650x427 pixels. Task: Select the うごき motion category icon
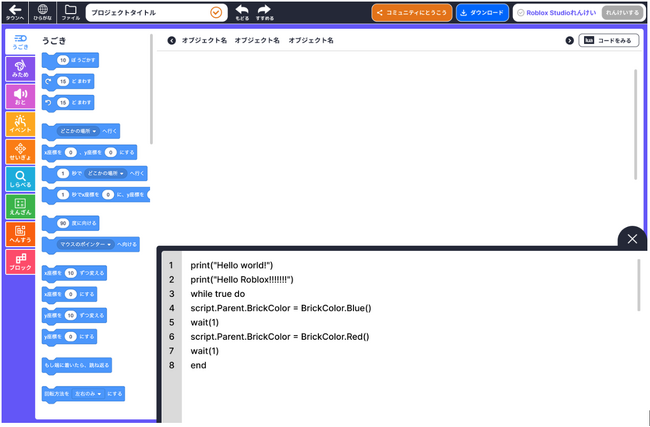pos(20,42)
